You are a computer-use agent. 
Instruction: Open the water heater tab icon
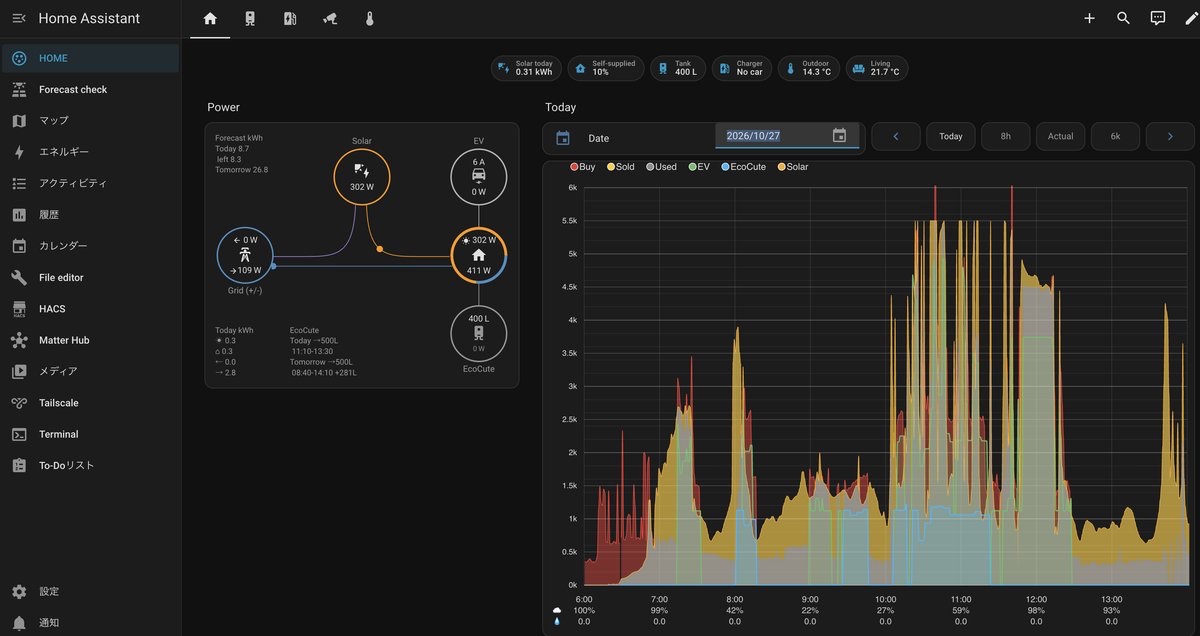click(250, 19)
